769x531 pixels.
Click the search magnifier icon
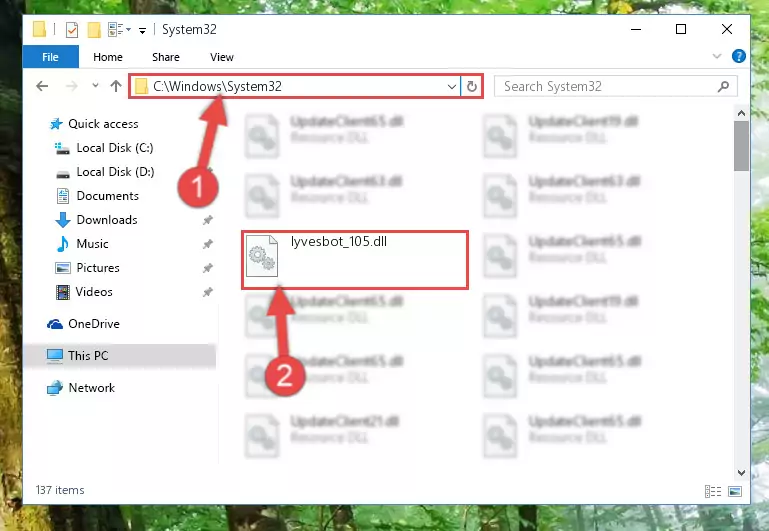(723, 87)
